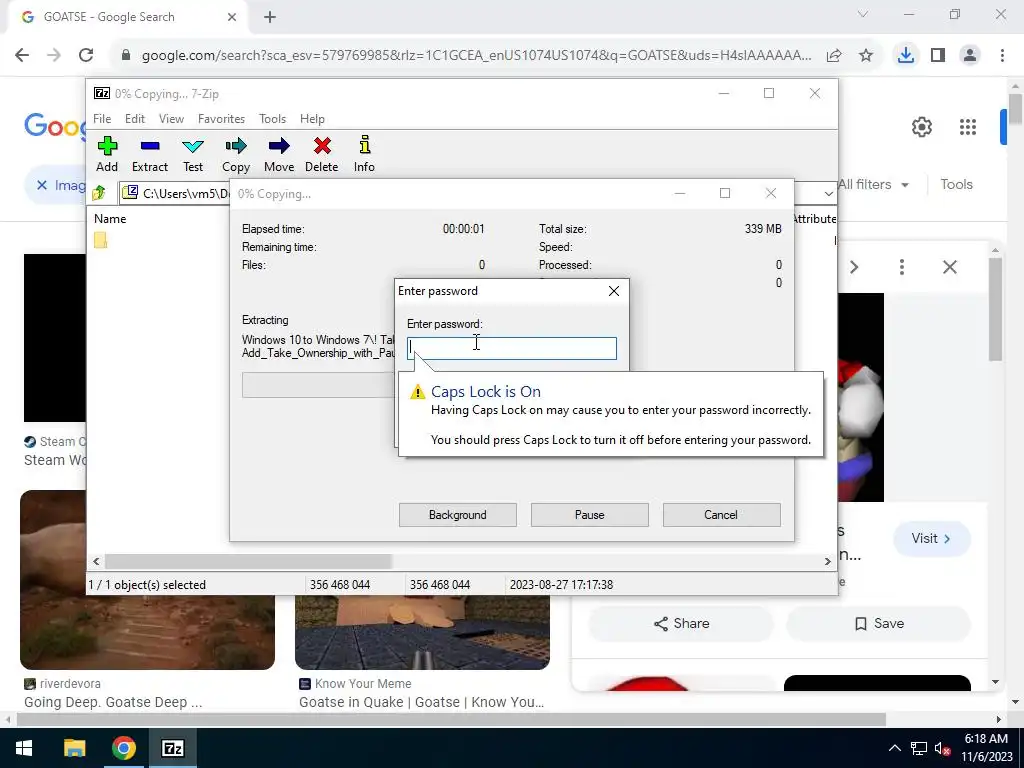Click the Add toolbar icon in 7-Zip
Viewport: 1024px width, 768px height.
(107, 154)
